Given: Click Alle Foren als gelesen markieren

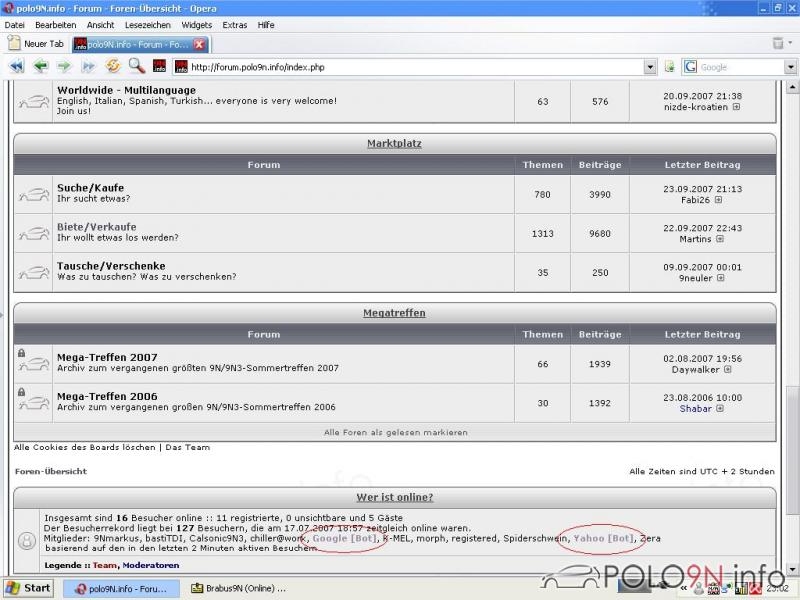Looking at the screenshot, I should pos(395,432).
